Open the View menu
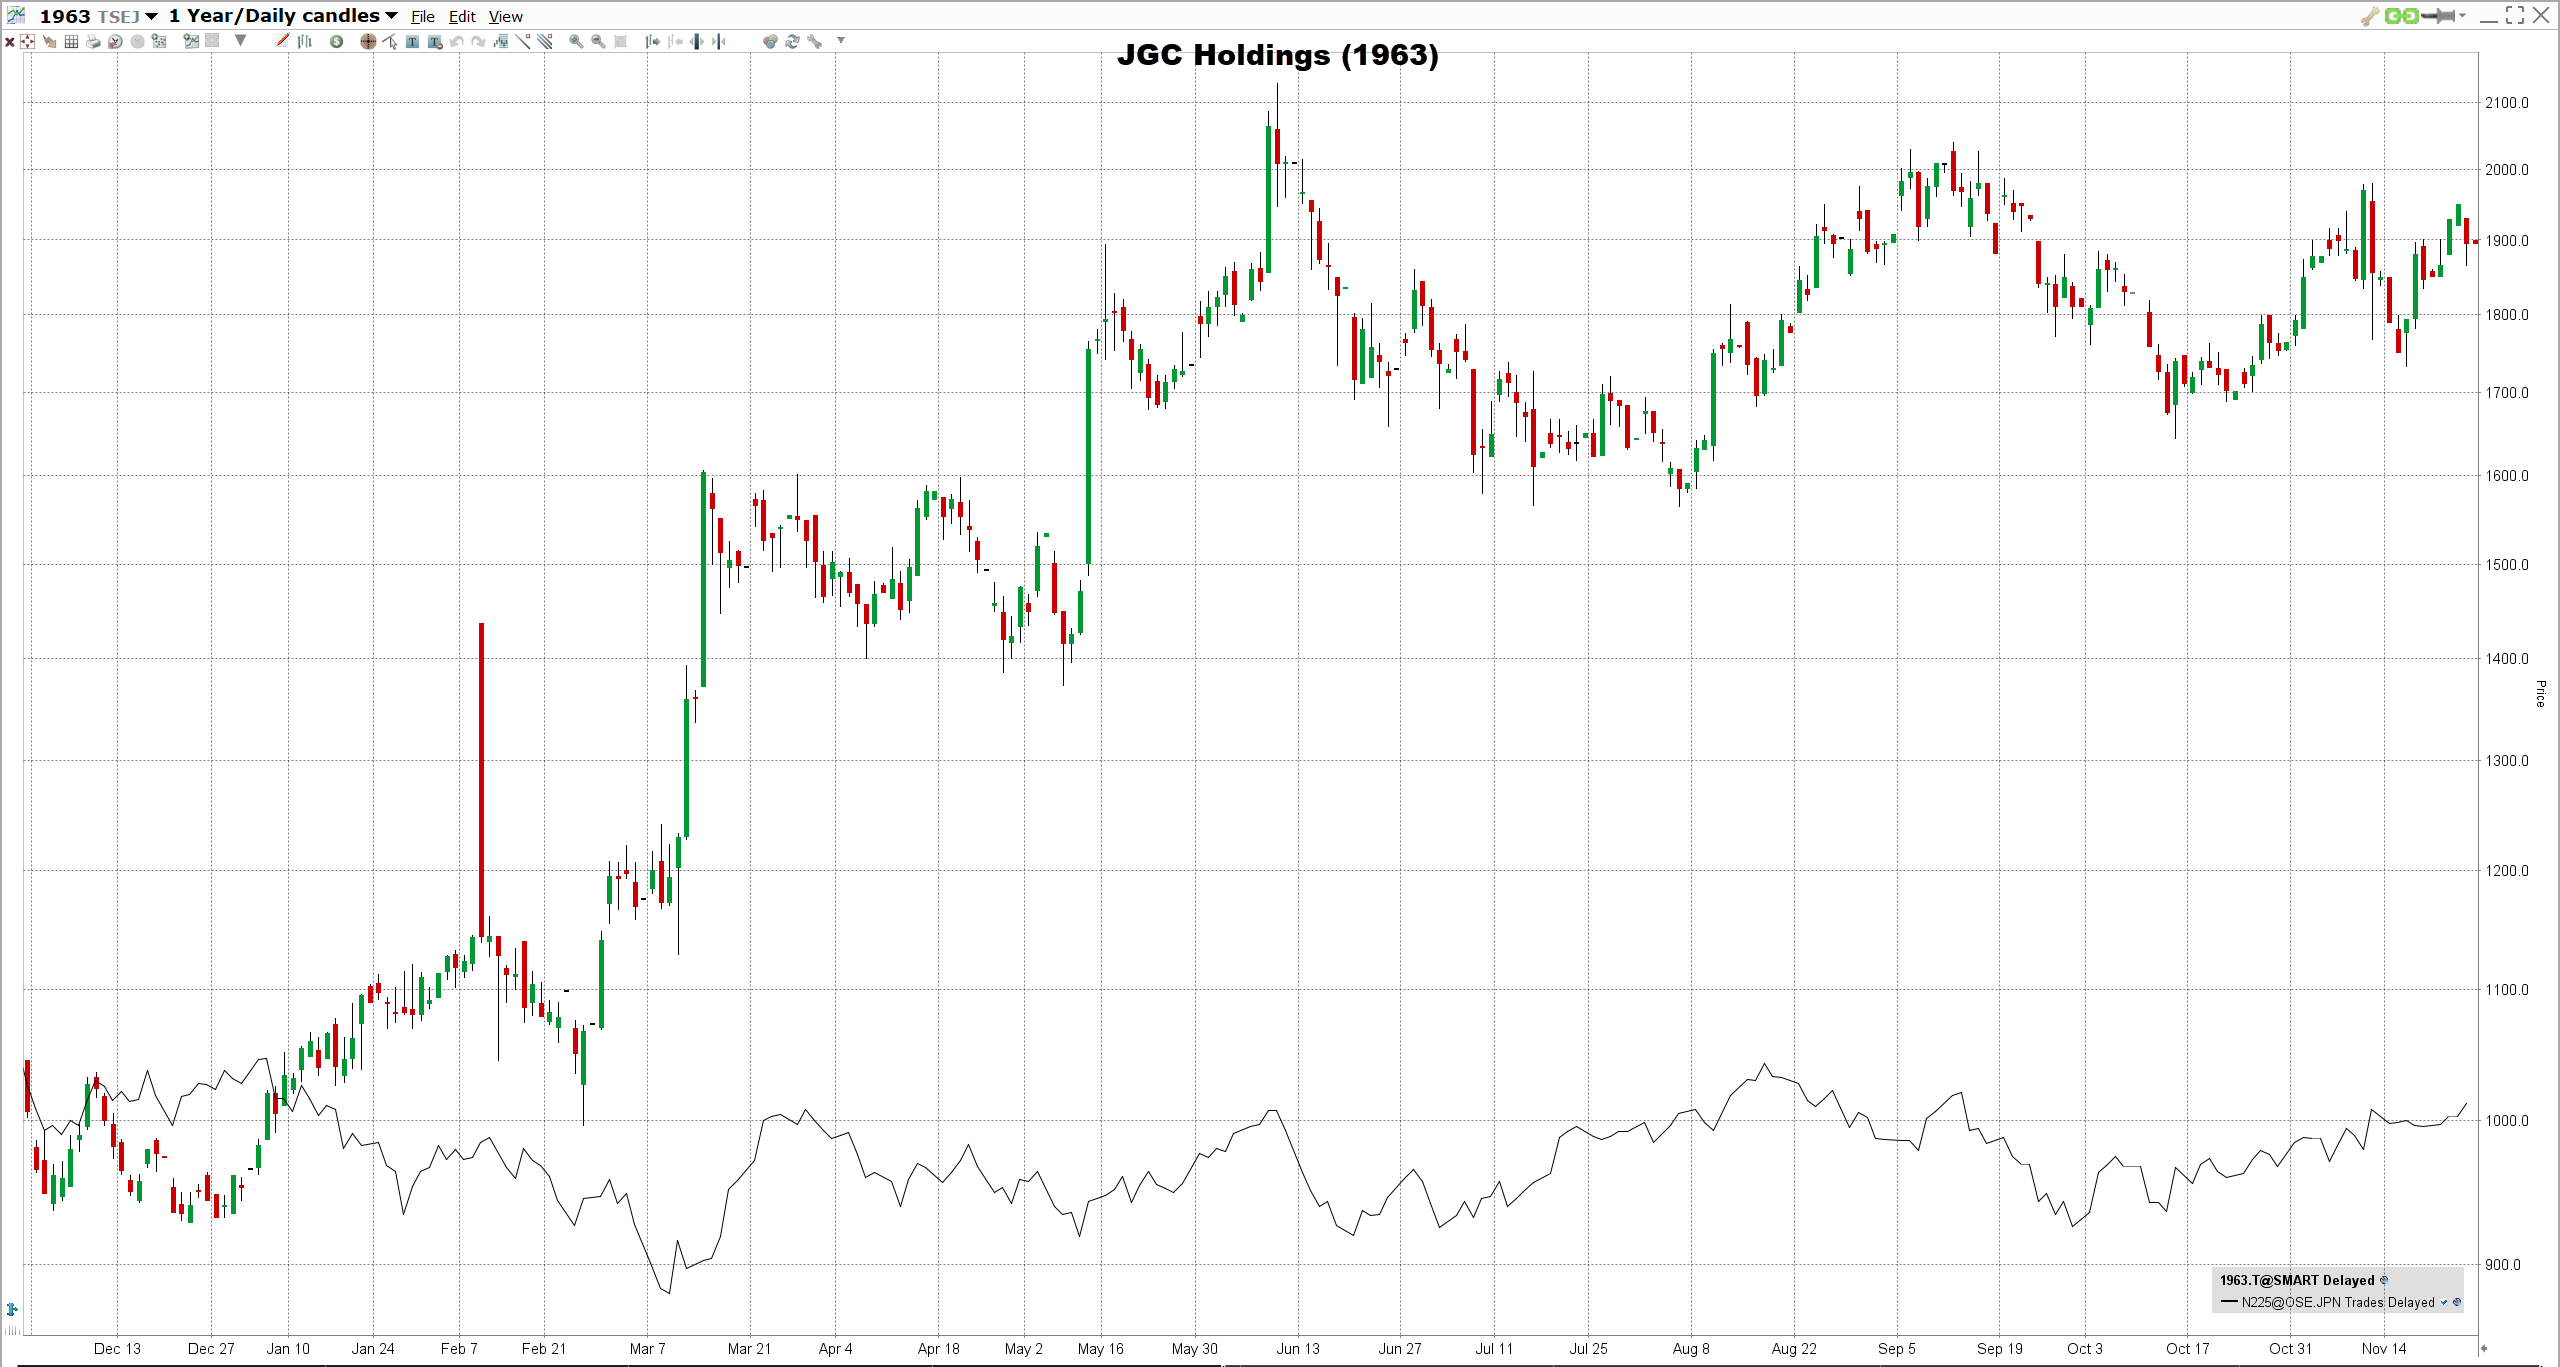Viewport: 2560px width, 1367px height. pos(505,17)
